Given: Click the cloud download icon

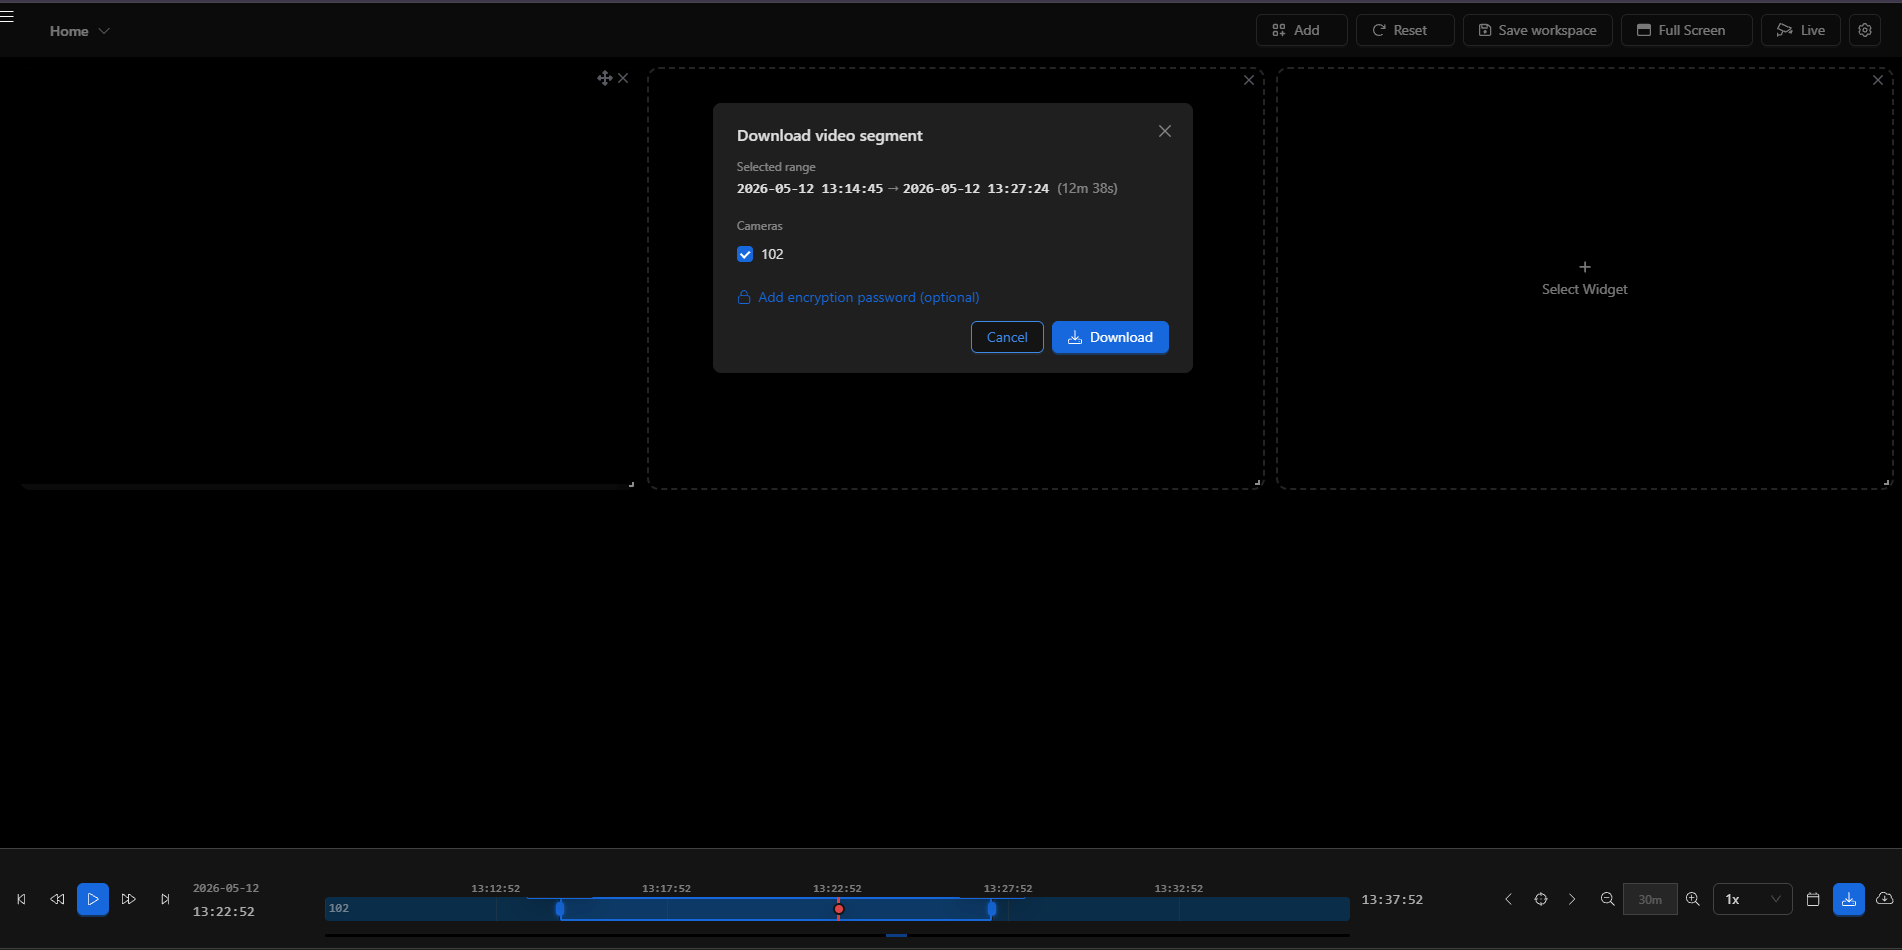Looking at the screenshot, I should (x=1884, y=899).
